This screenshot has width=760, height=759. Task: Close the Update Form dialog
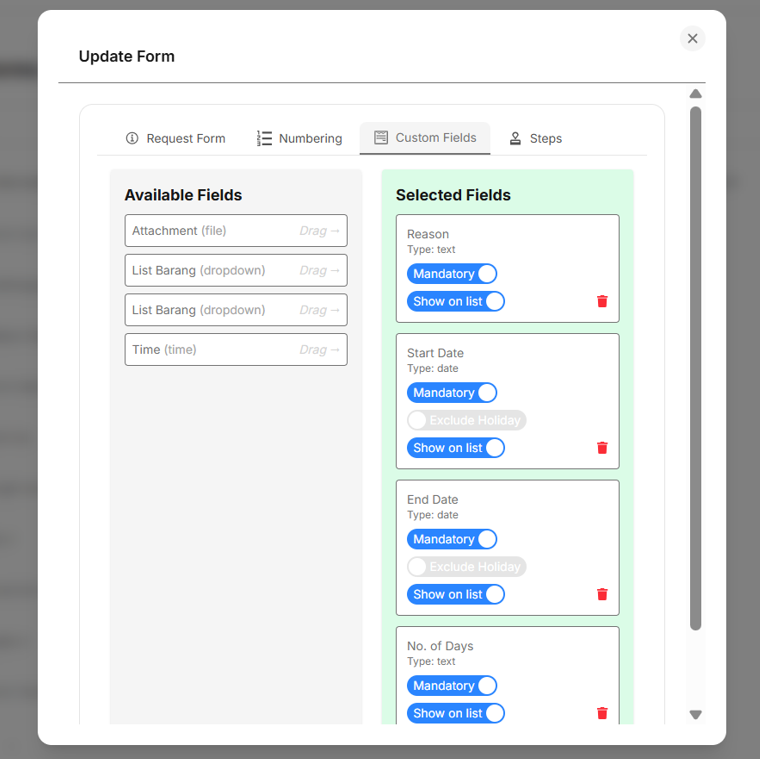pos(692,38)
